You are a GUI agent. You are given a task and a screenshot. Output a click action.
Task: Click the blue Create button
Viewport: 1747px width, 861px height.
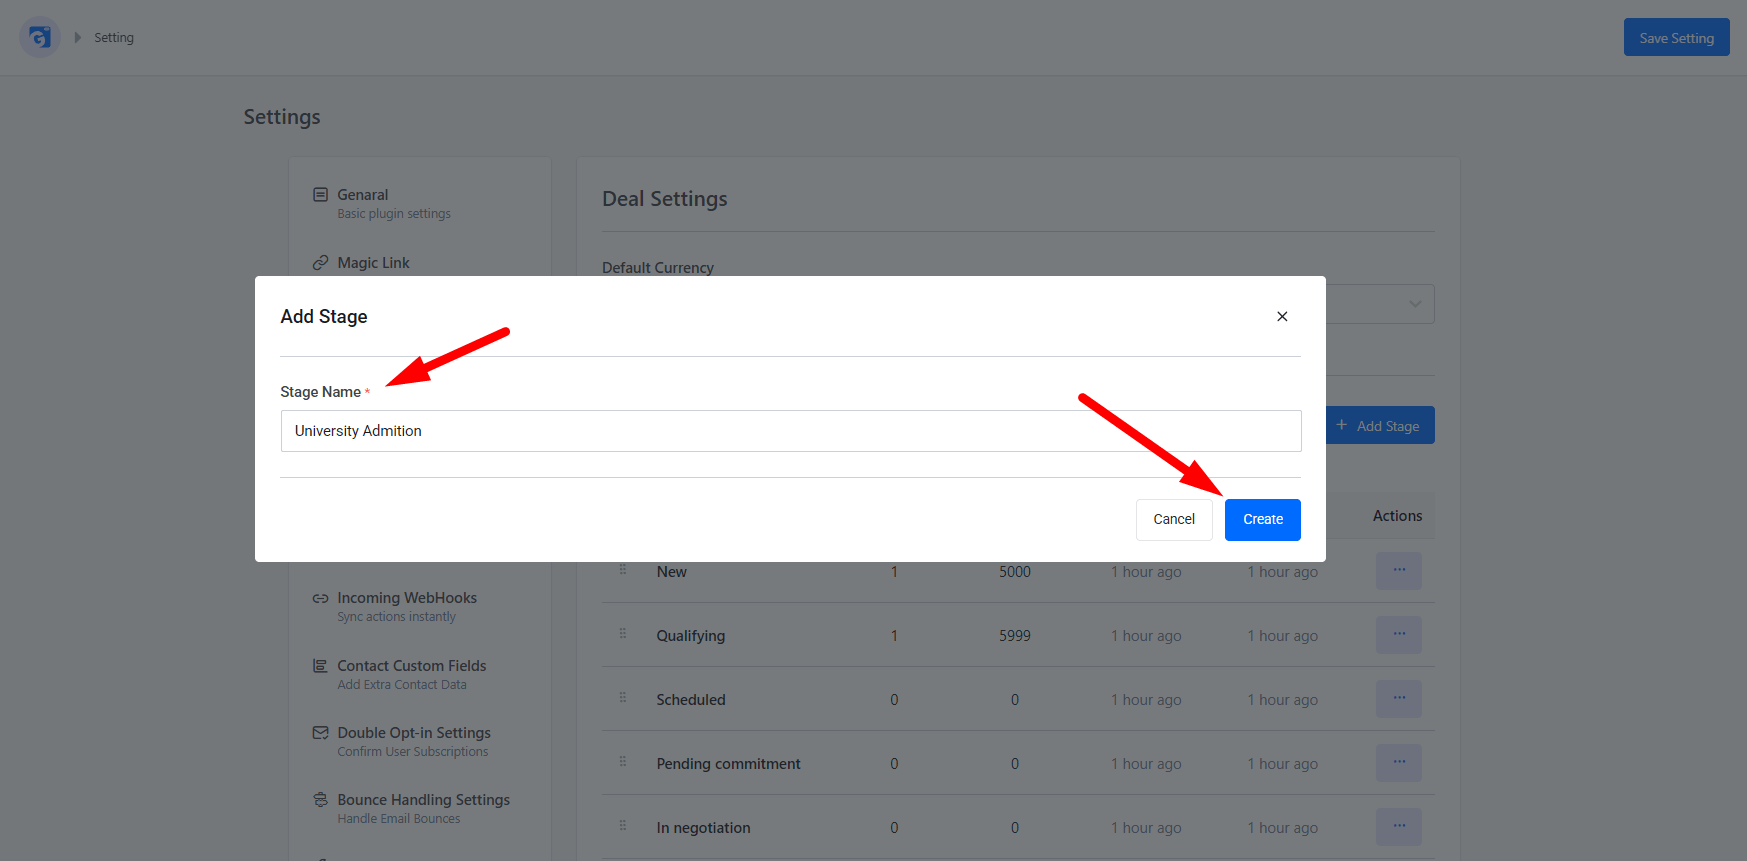pyautogui.click(x=1262, y=520)
